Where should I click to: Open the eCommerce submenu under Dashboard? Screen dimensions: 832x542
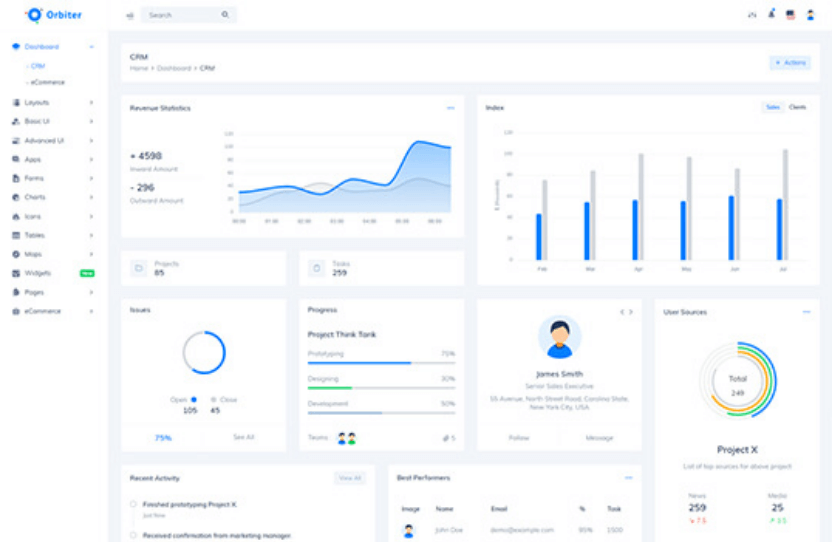tap(48, 82)
